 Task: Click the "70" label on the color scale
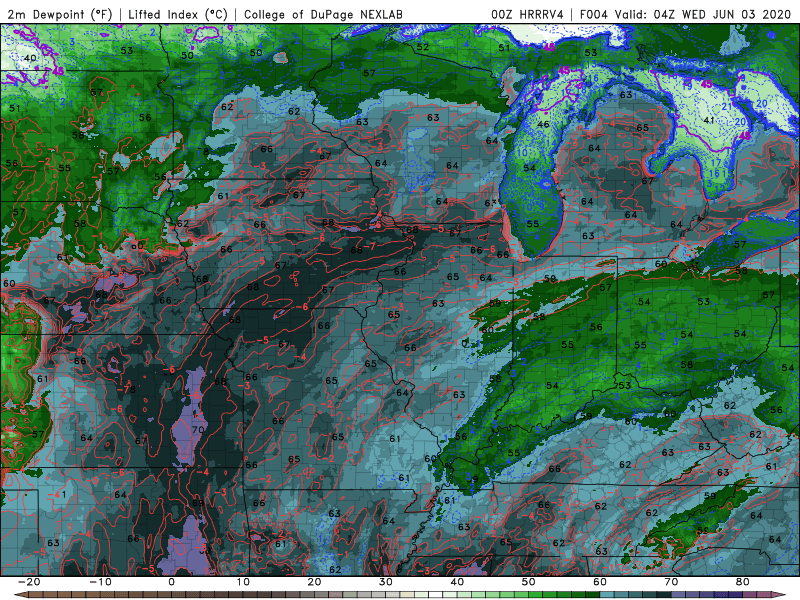tap(671, 582)
